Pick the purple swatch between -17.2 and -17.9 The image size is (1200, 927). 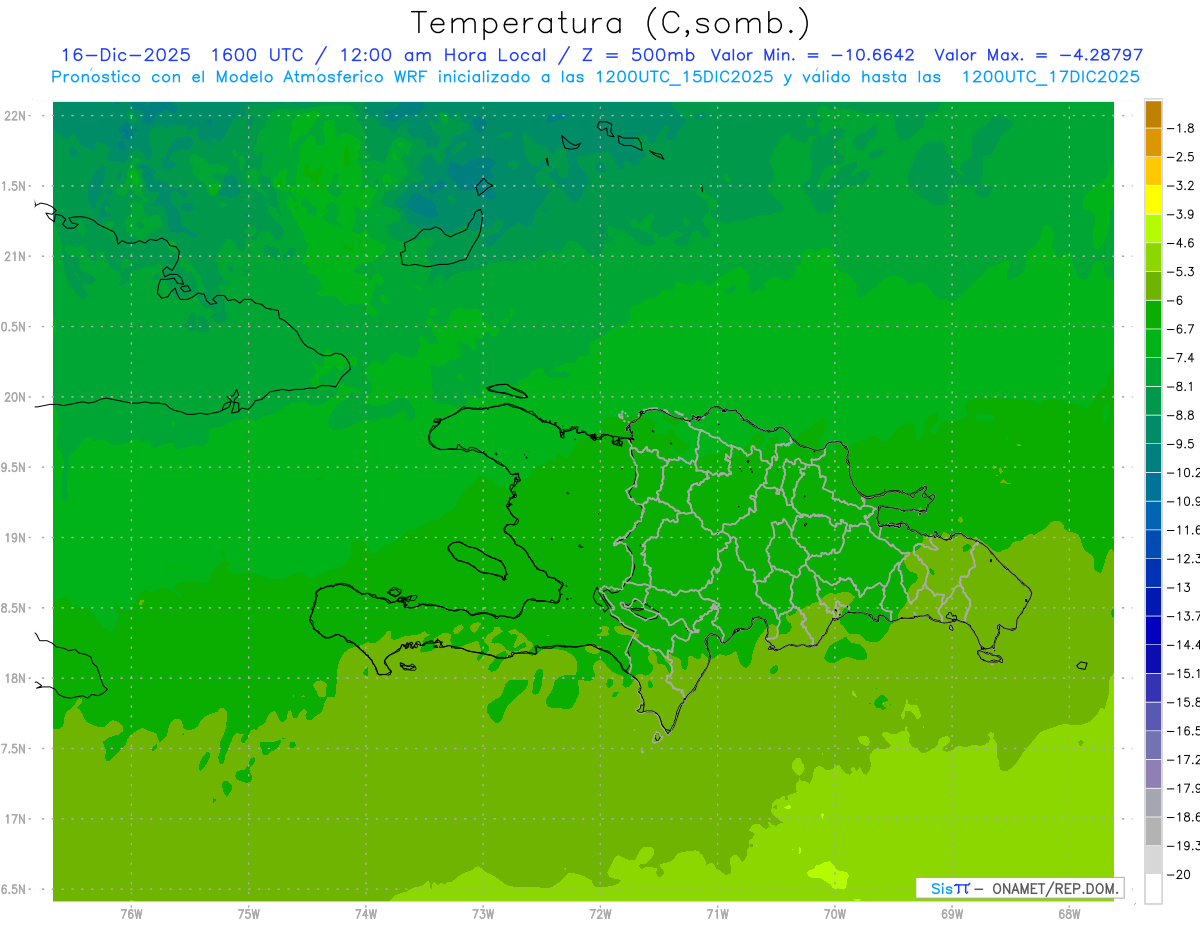coord(1153,774)
